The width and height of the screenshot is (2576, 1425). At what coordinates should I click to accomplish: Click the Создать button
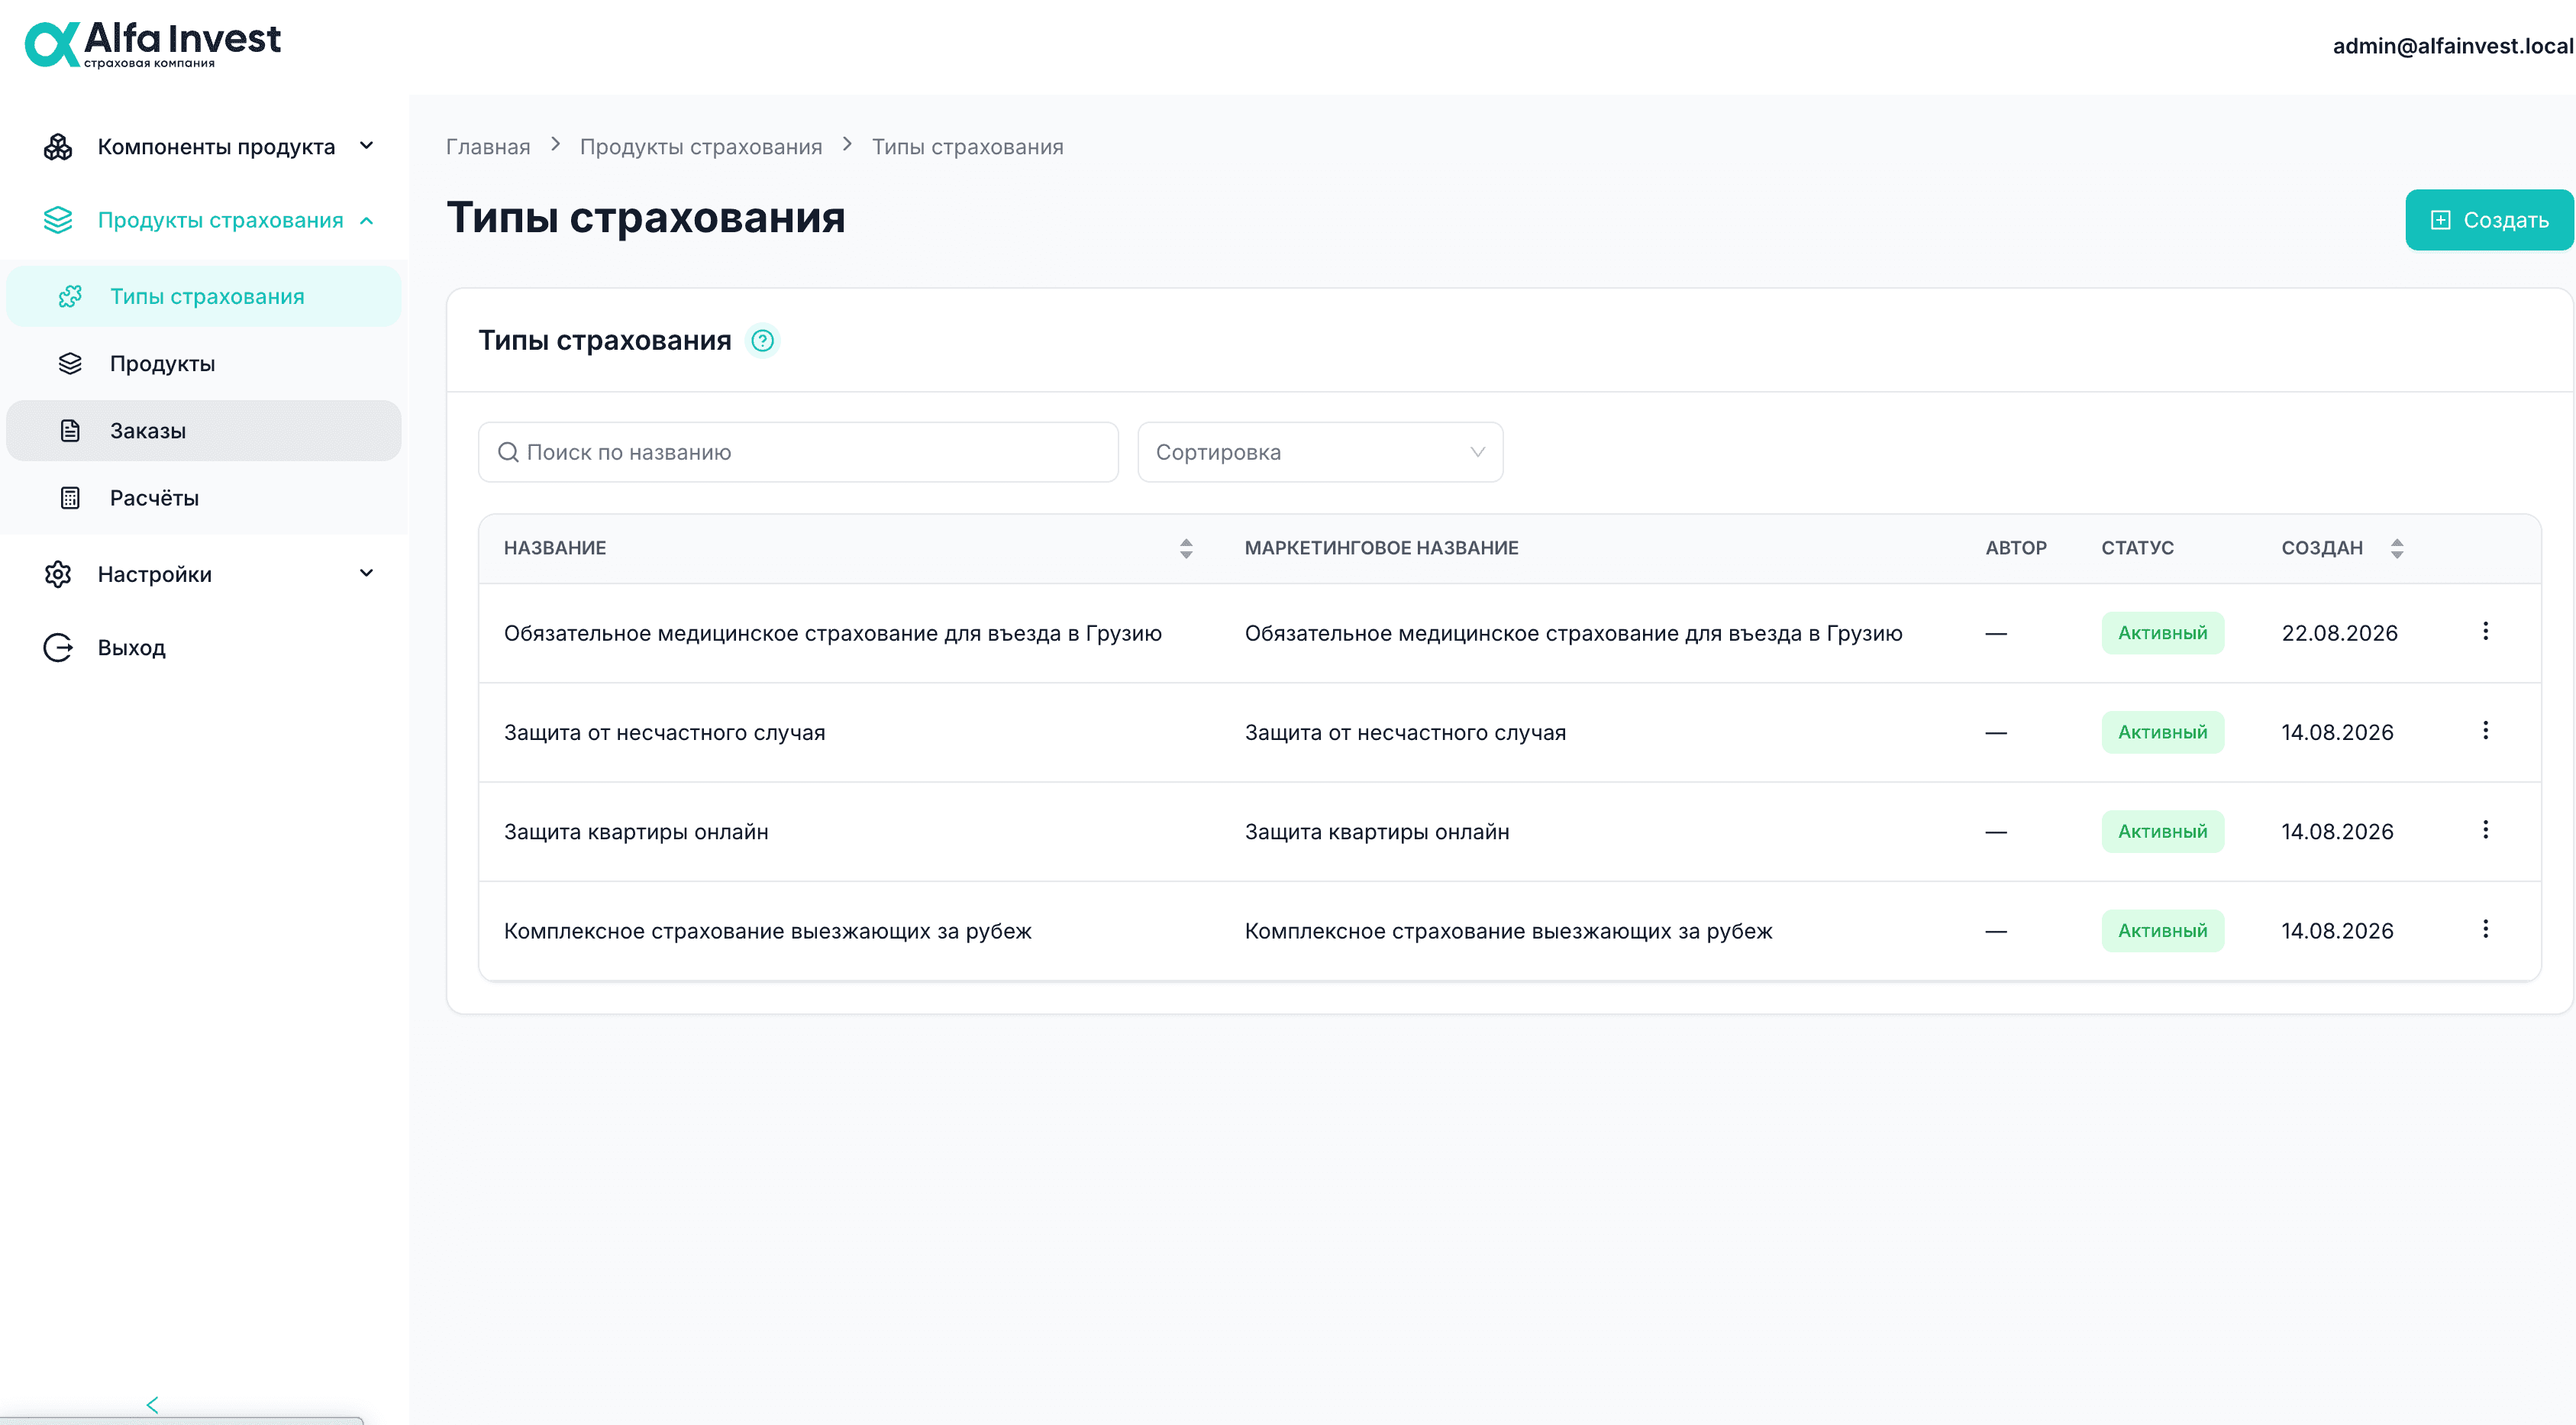click(x=2489, y=220)
